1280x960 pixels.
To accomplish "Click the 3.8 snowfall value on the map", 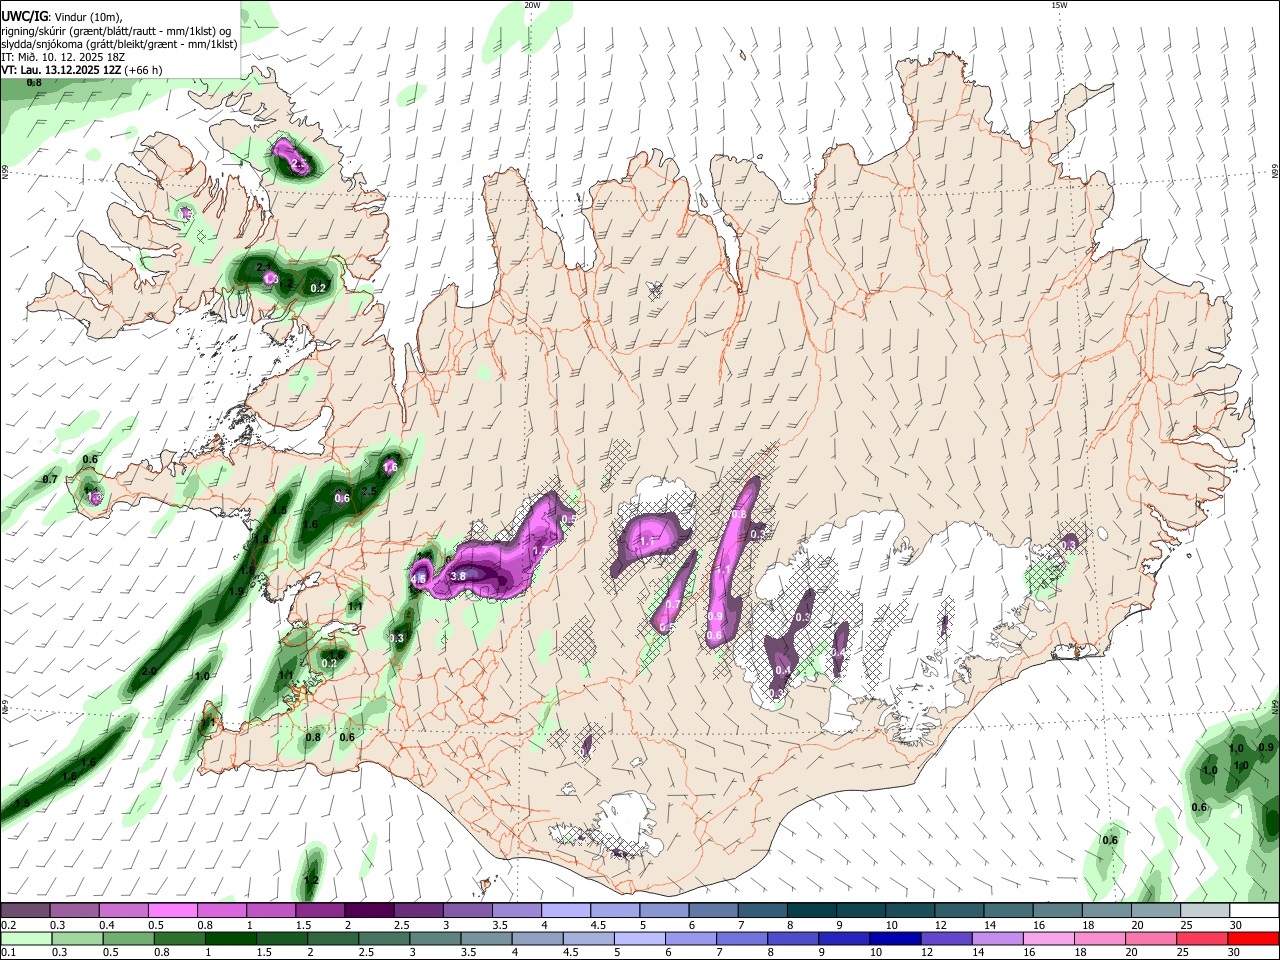I will pyautogui.click(x=459, y=576).
